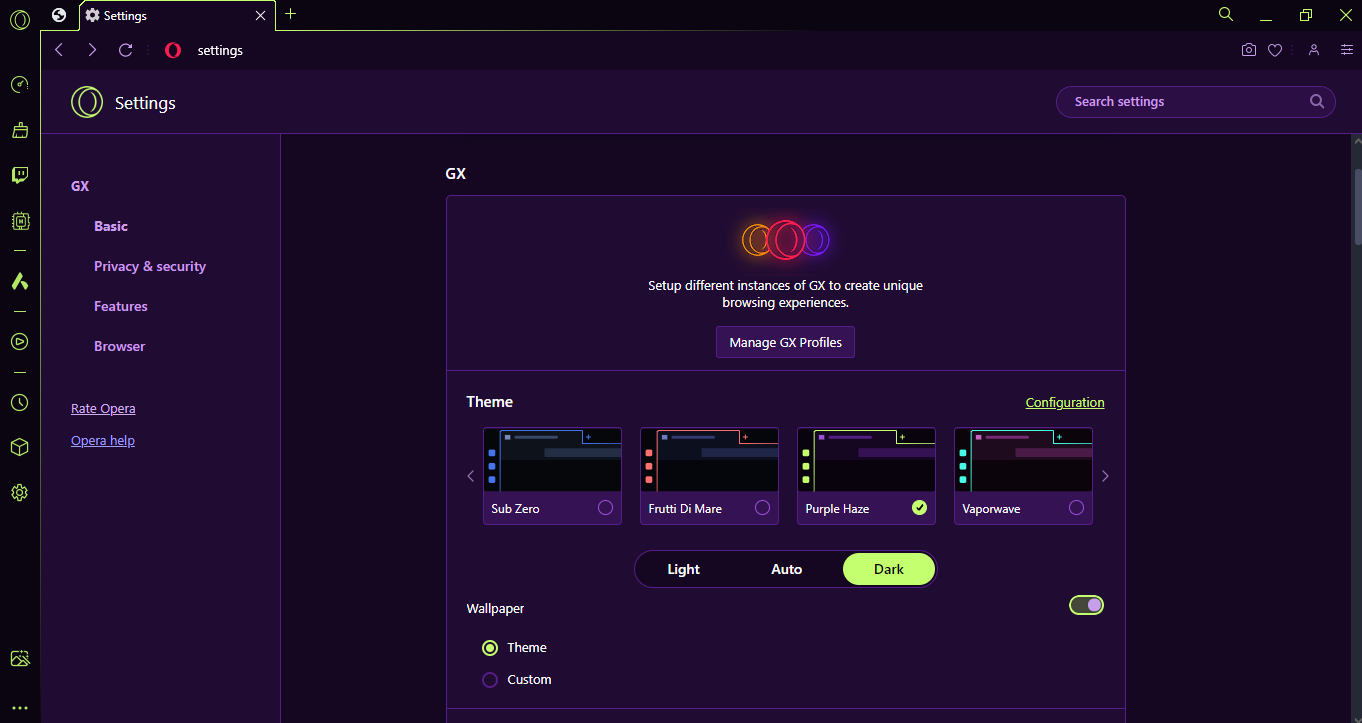The height and width of the screenshot is (723, 1362).
Task: Open the profile person icon
Action: [1314, 50]
